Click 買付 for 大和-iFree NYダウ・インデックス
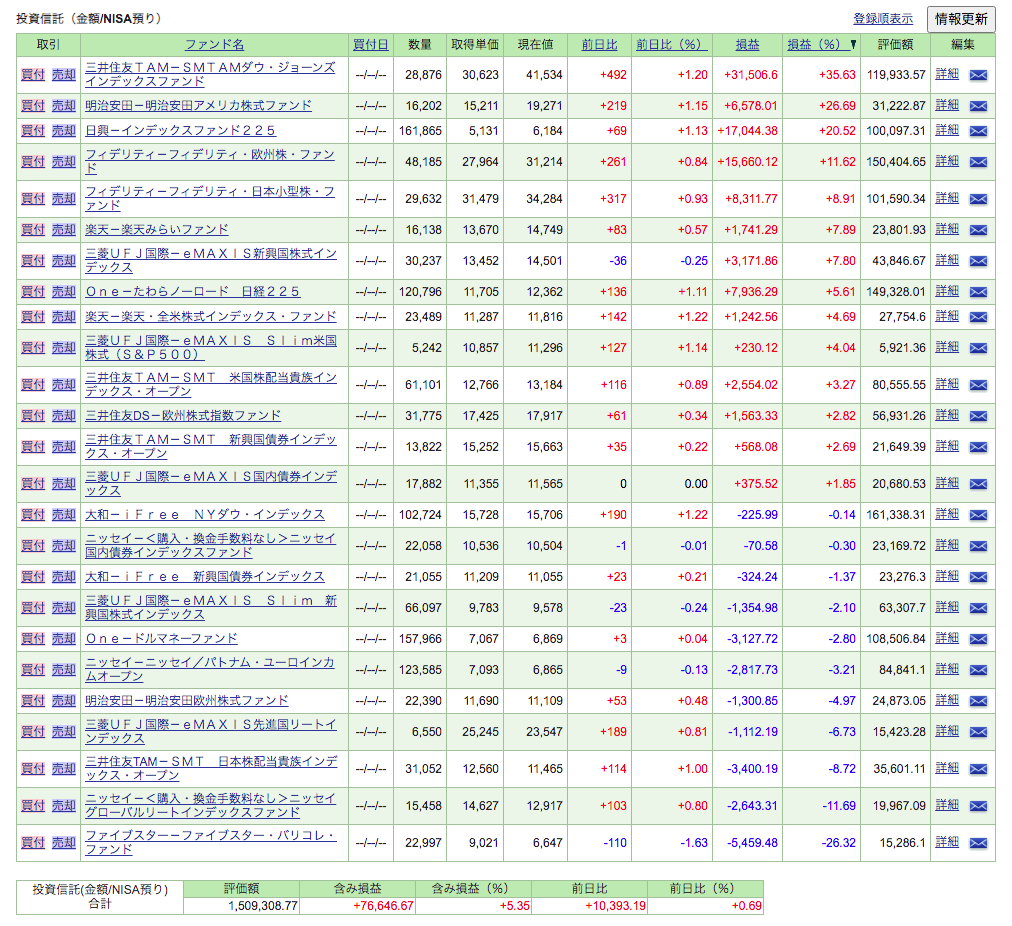Screen dimensions: 1012x926 [33, 515]
